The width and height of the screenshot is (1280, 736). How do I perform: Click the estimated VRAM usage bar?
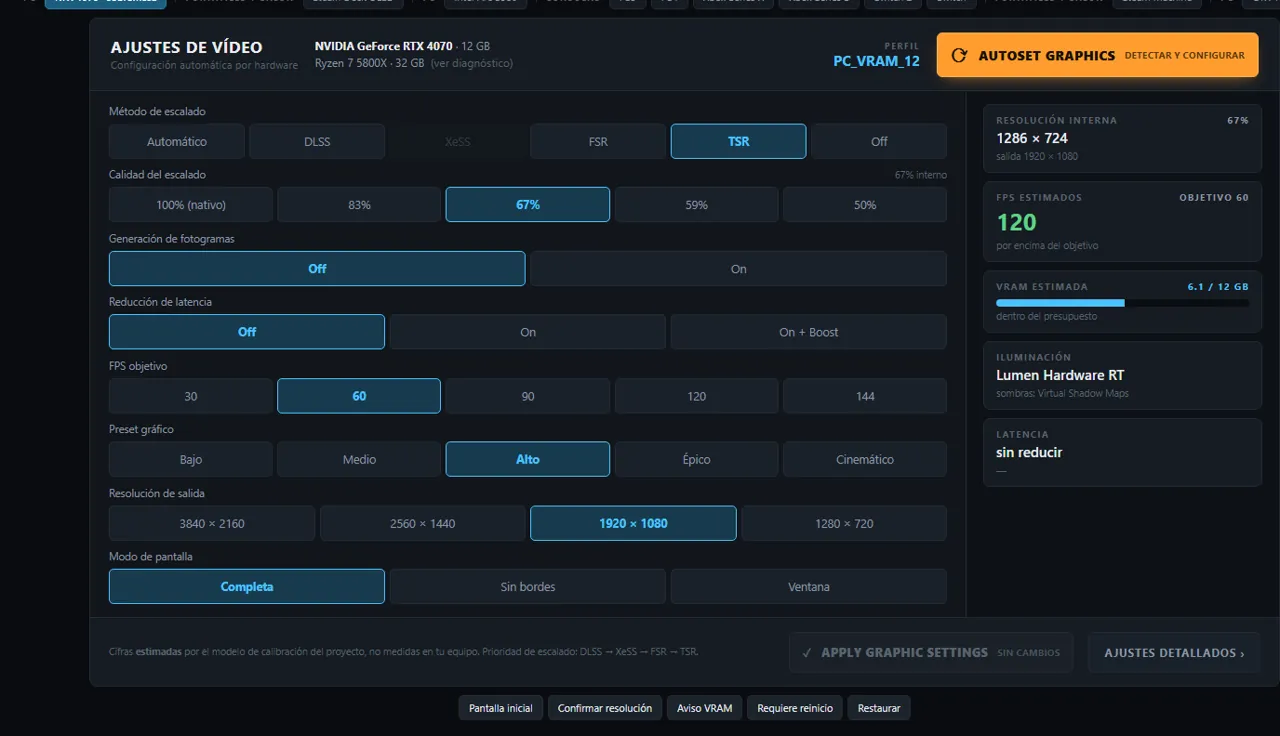click(1122, 302)
